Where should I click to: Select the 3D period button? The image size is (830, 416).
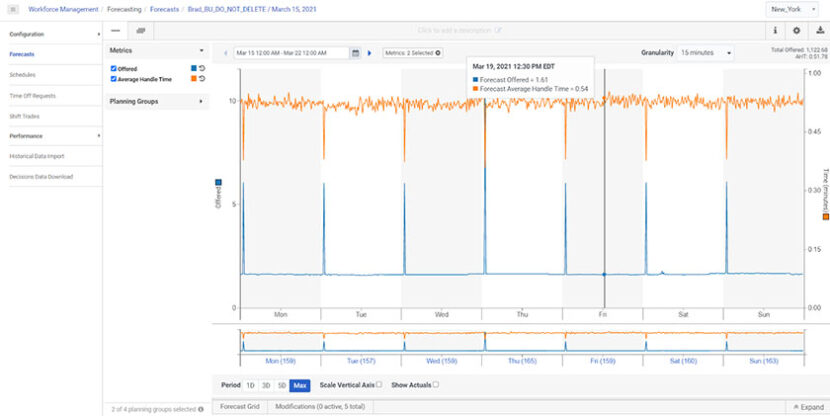(x=265, y=385)
